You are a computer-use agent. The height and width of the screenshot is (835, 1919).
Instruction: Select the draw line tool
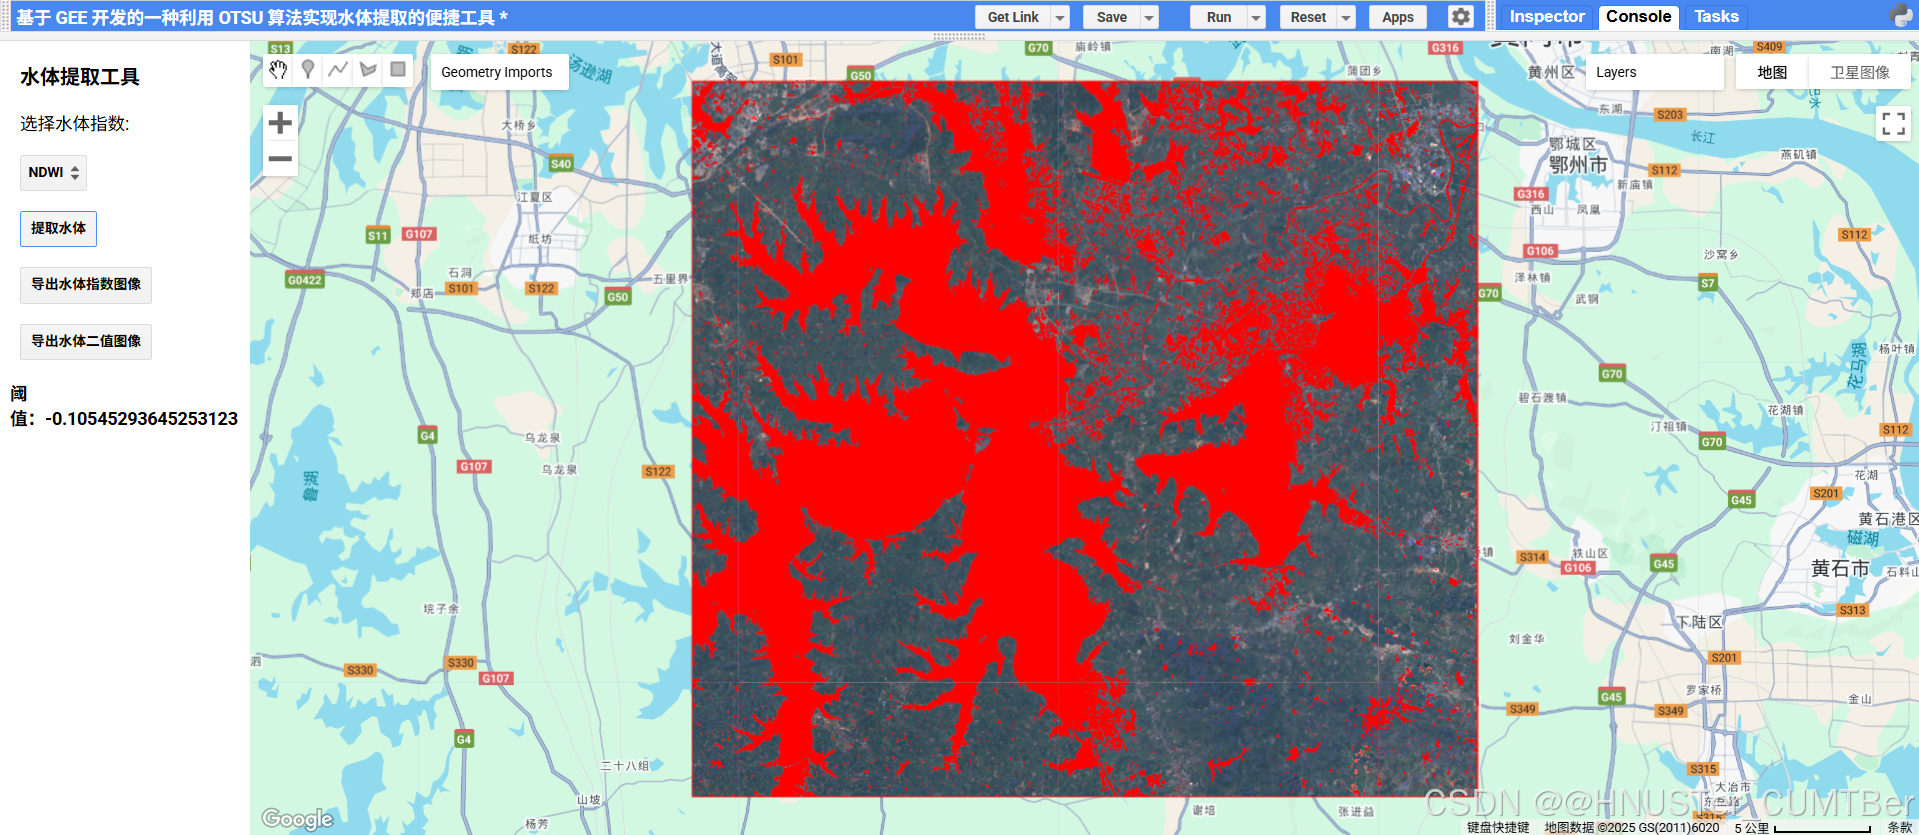[338, 69]
